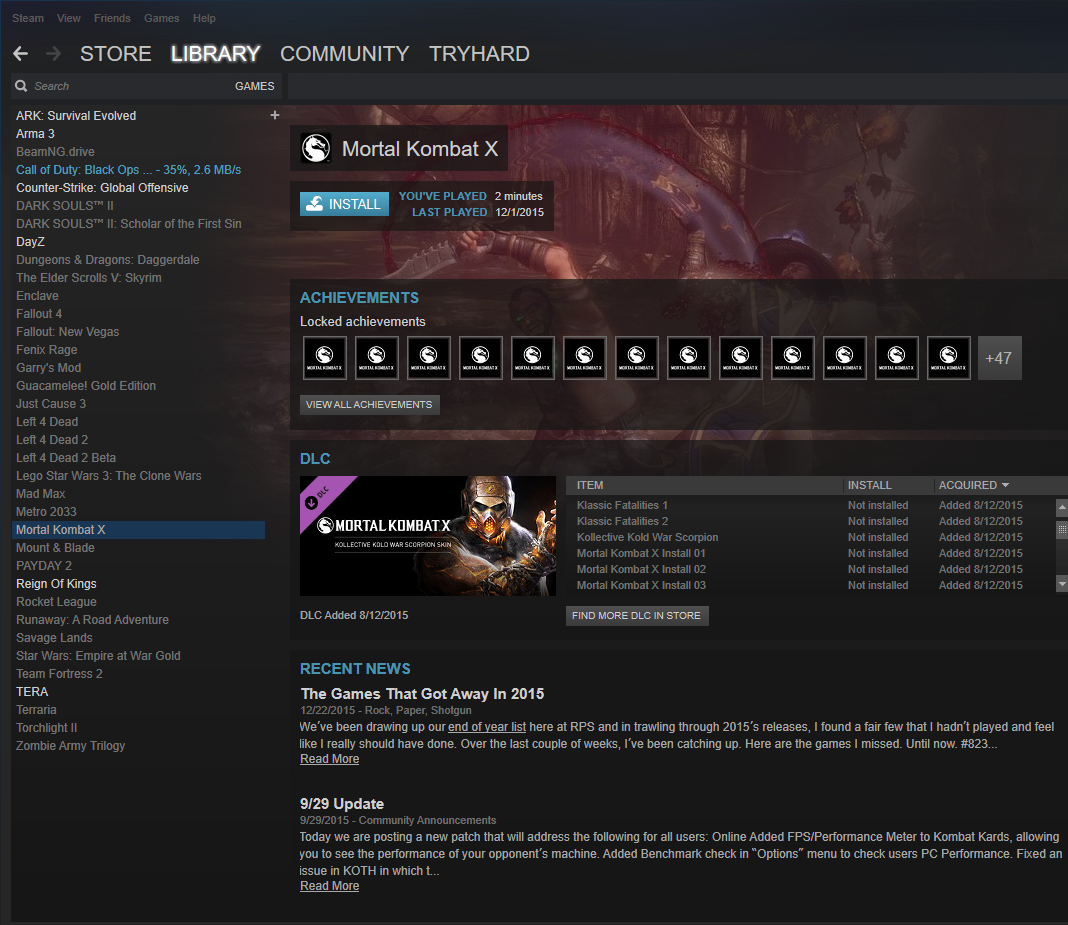Select Garry's Mod in library

(48, 368)
